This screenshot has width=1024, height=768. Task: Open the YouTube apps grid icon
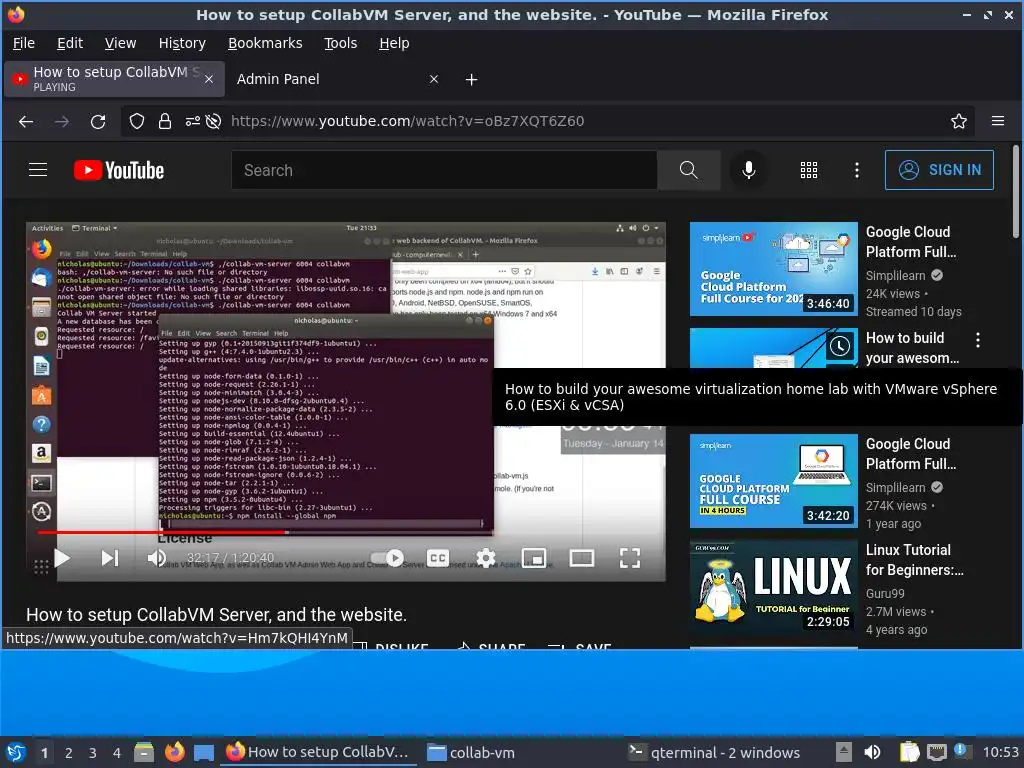tap(808, 170)
